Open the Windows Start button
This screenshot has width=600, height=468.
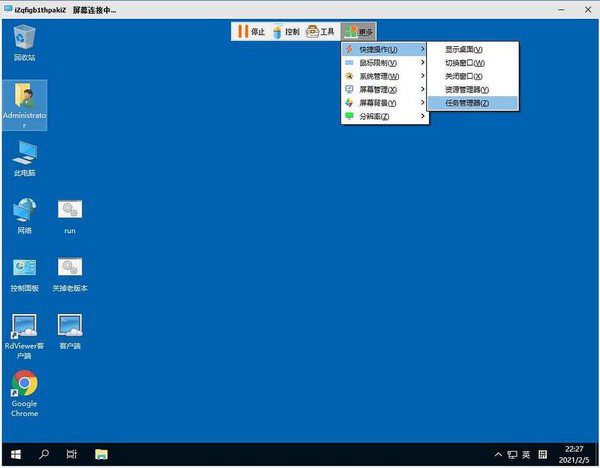point(15,454)
